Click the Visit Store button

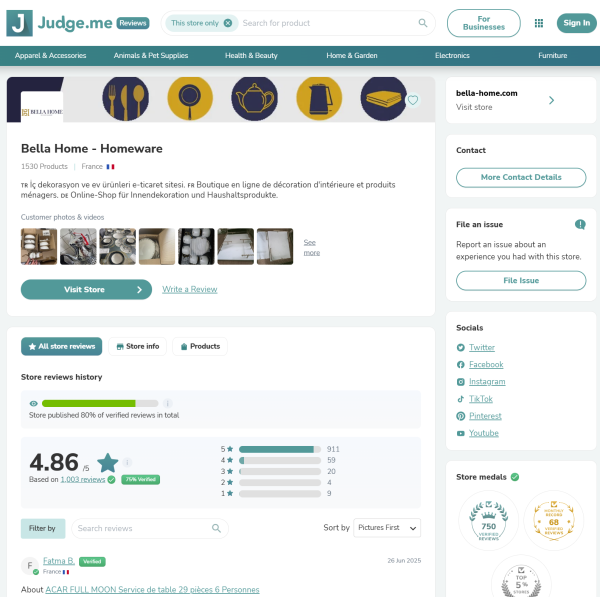[x=86, y=290]
